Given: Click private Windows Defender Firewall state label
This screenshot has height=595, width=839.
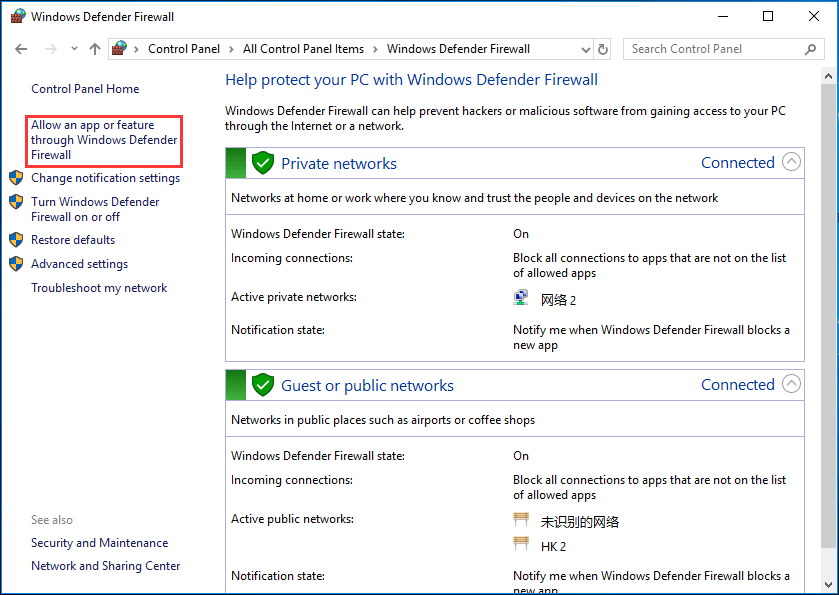Looking at the screenshot, I should pyautogui.click(x=318, y=234).
